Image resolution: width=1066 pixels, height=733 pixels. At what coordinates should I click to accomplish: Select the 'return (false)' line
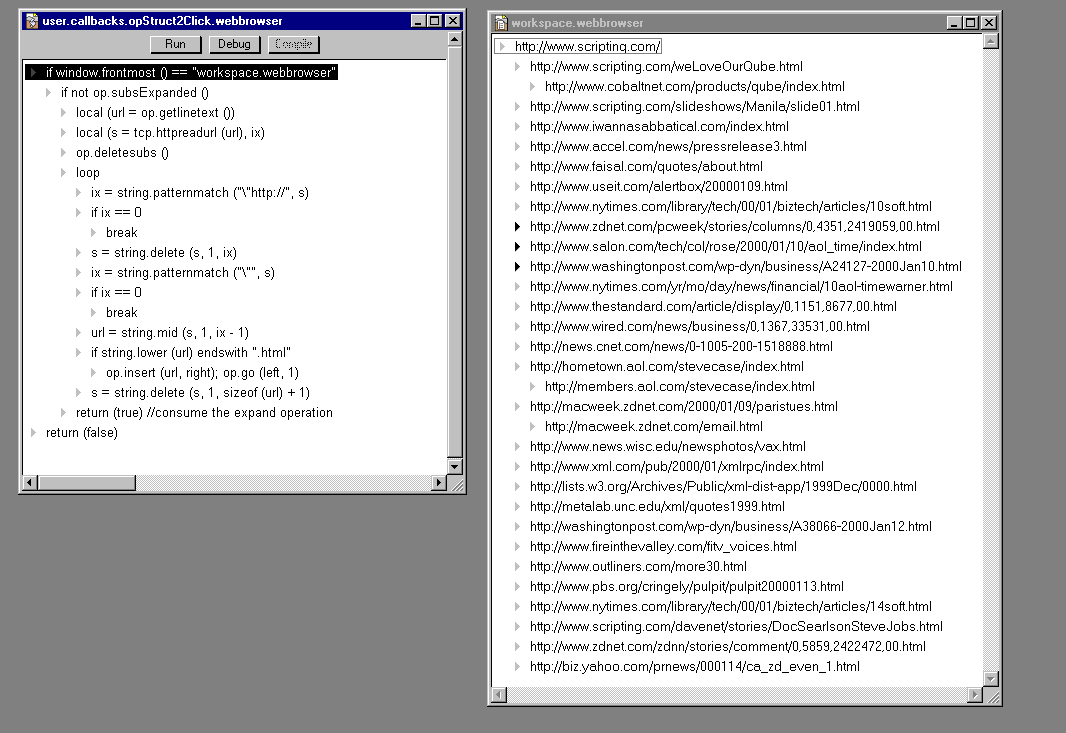pos(81,433)
